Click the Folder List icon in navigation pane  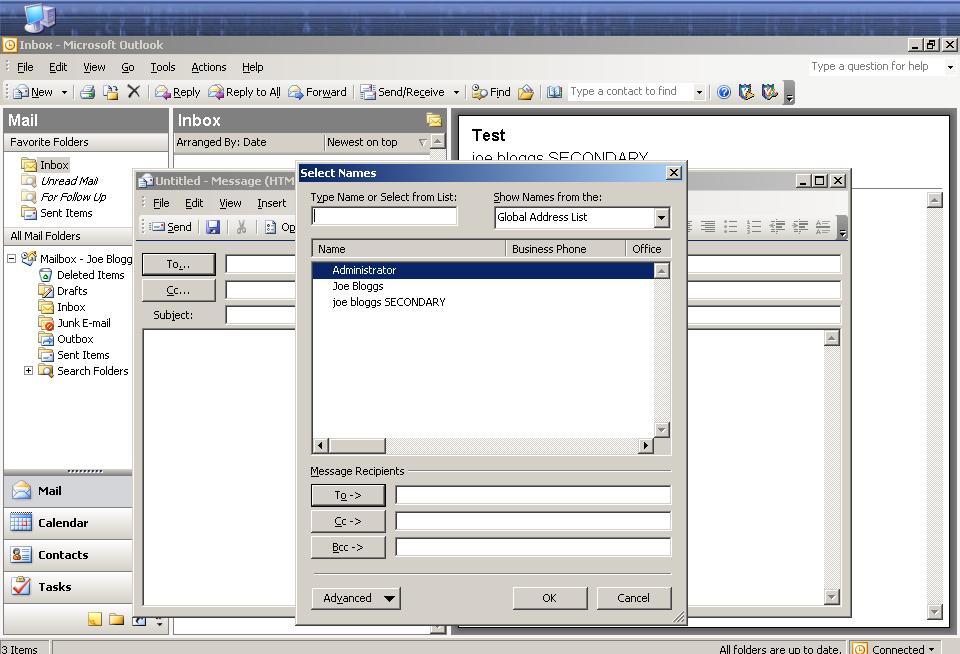tap(116, 620)
